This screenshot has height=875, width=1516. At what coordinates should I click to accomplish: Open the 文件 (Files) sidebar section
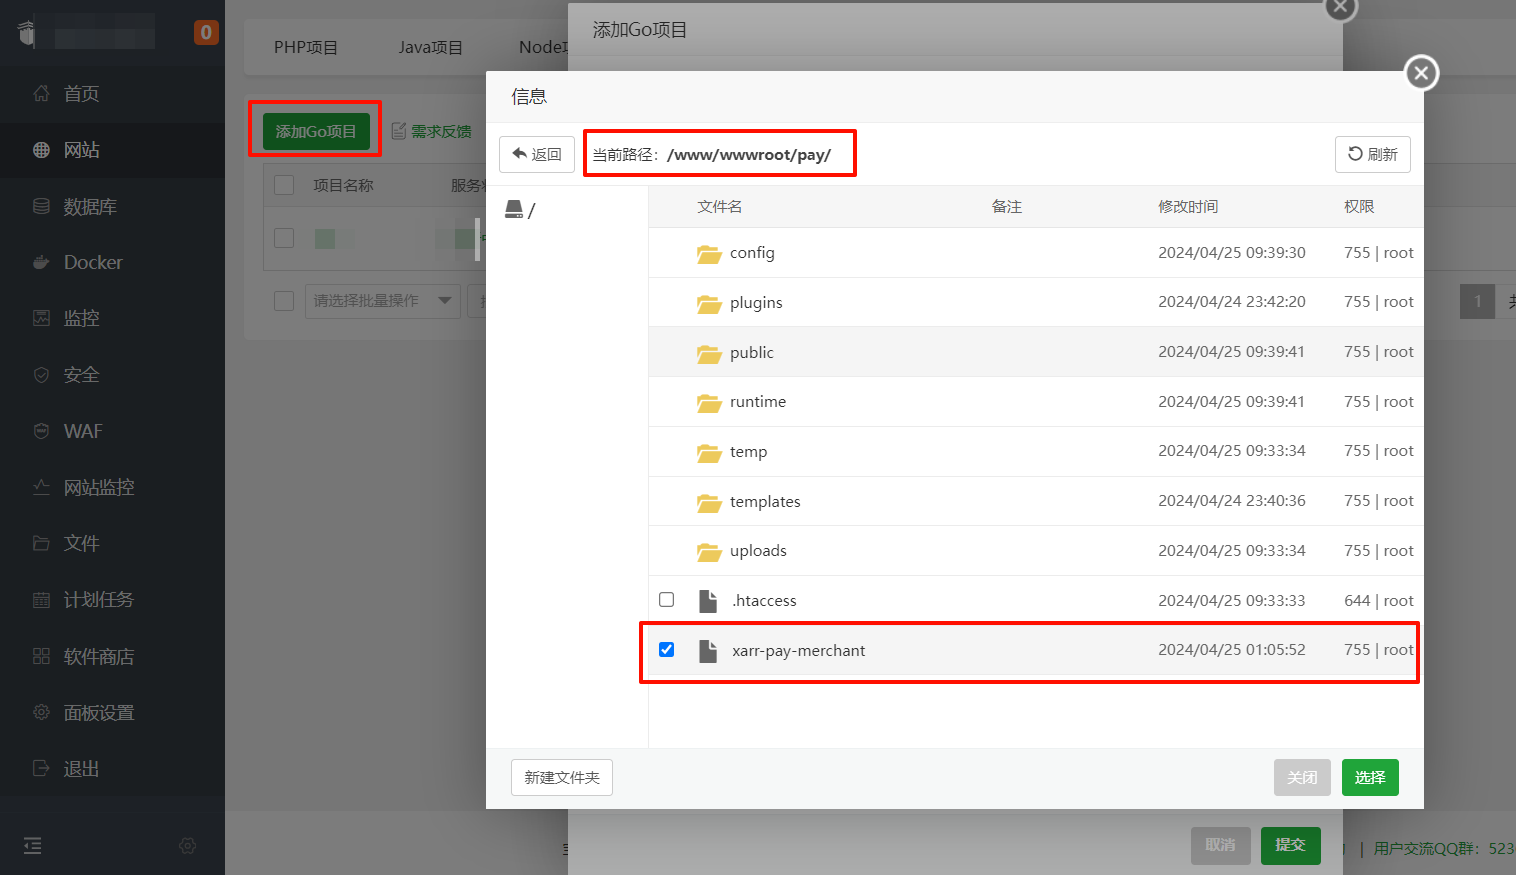[81, 543]
